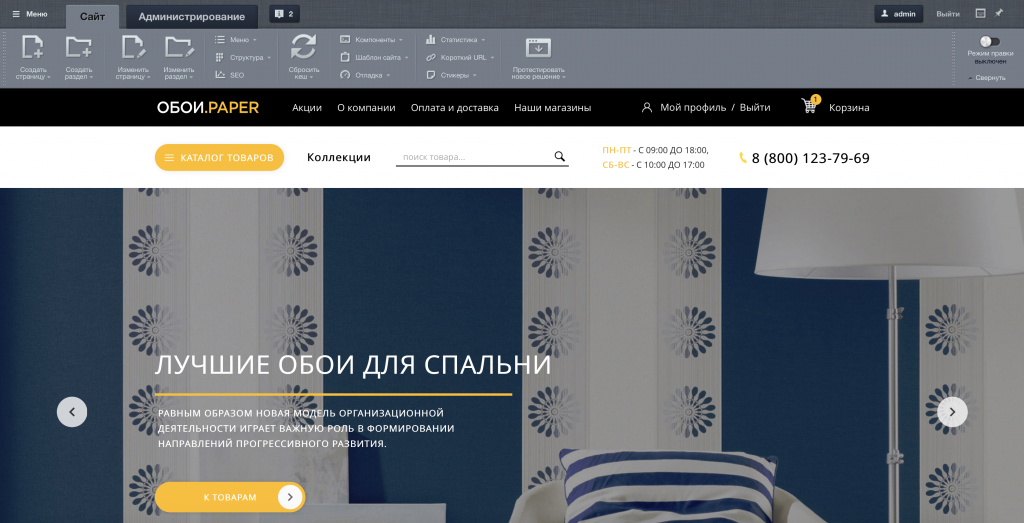Image resolution: width=1024 pixels, height=523 pixels.
Task: Open the Компоненты dropdown
Action: coord(372,40)
